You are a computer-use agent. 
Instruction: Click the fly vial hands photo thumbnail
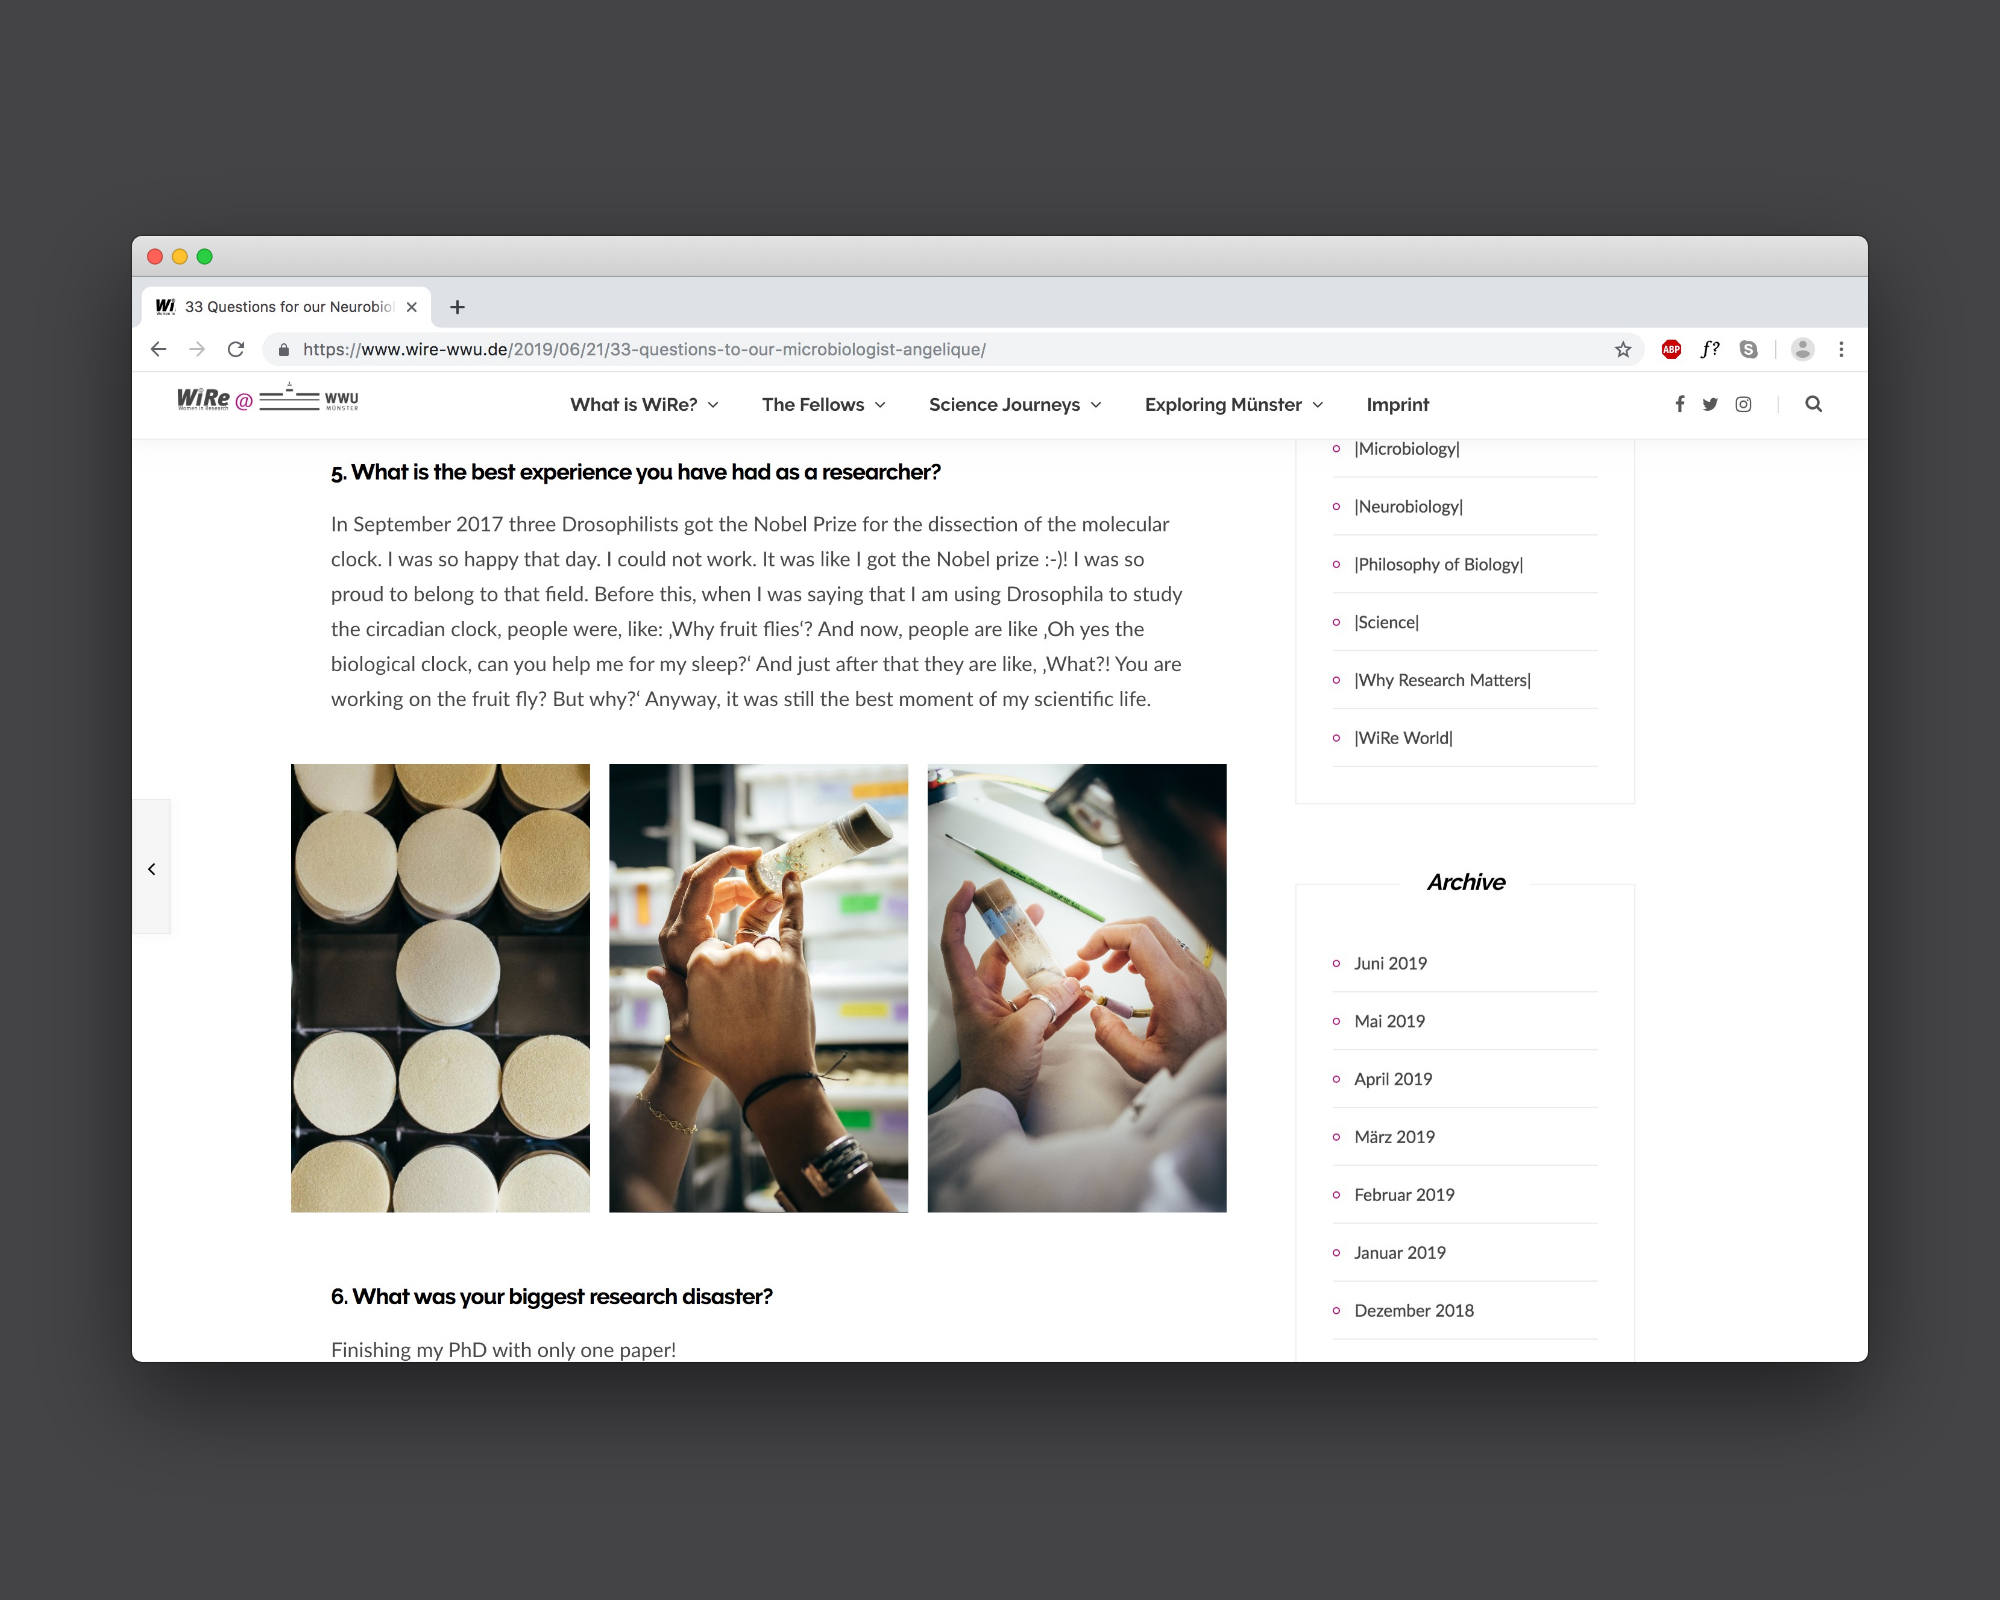(758, 988)
